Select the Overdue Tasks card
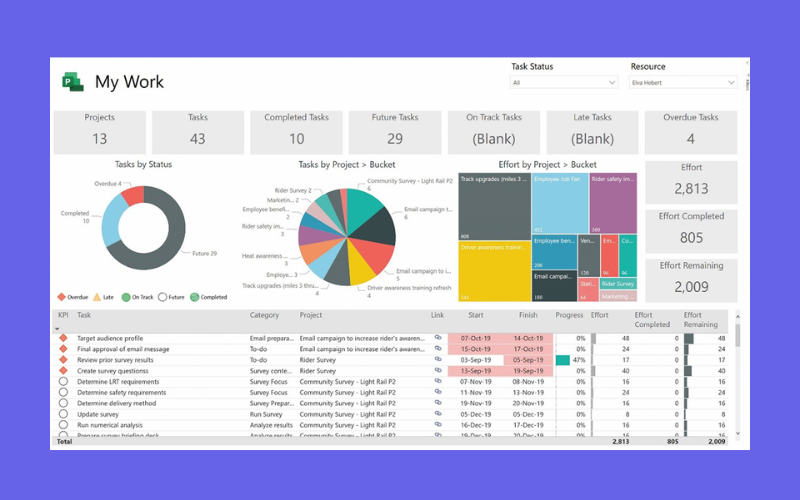This screenshot has width=800, height=500. [692, 131]
